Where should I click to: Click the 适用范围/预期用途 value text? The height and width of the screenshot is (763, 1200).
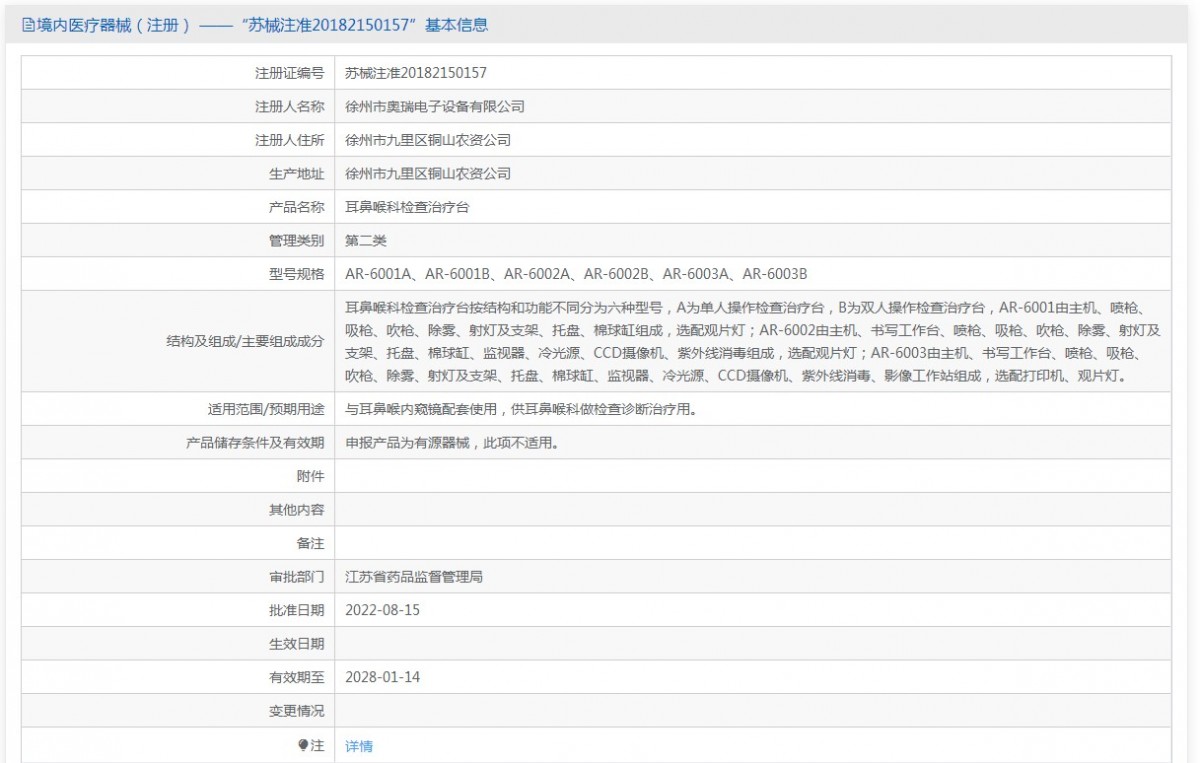pyautogui.click(x=520, y=409)
